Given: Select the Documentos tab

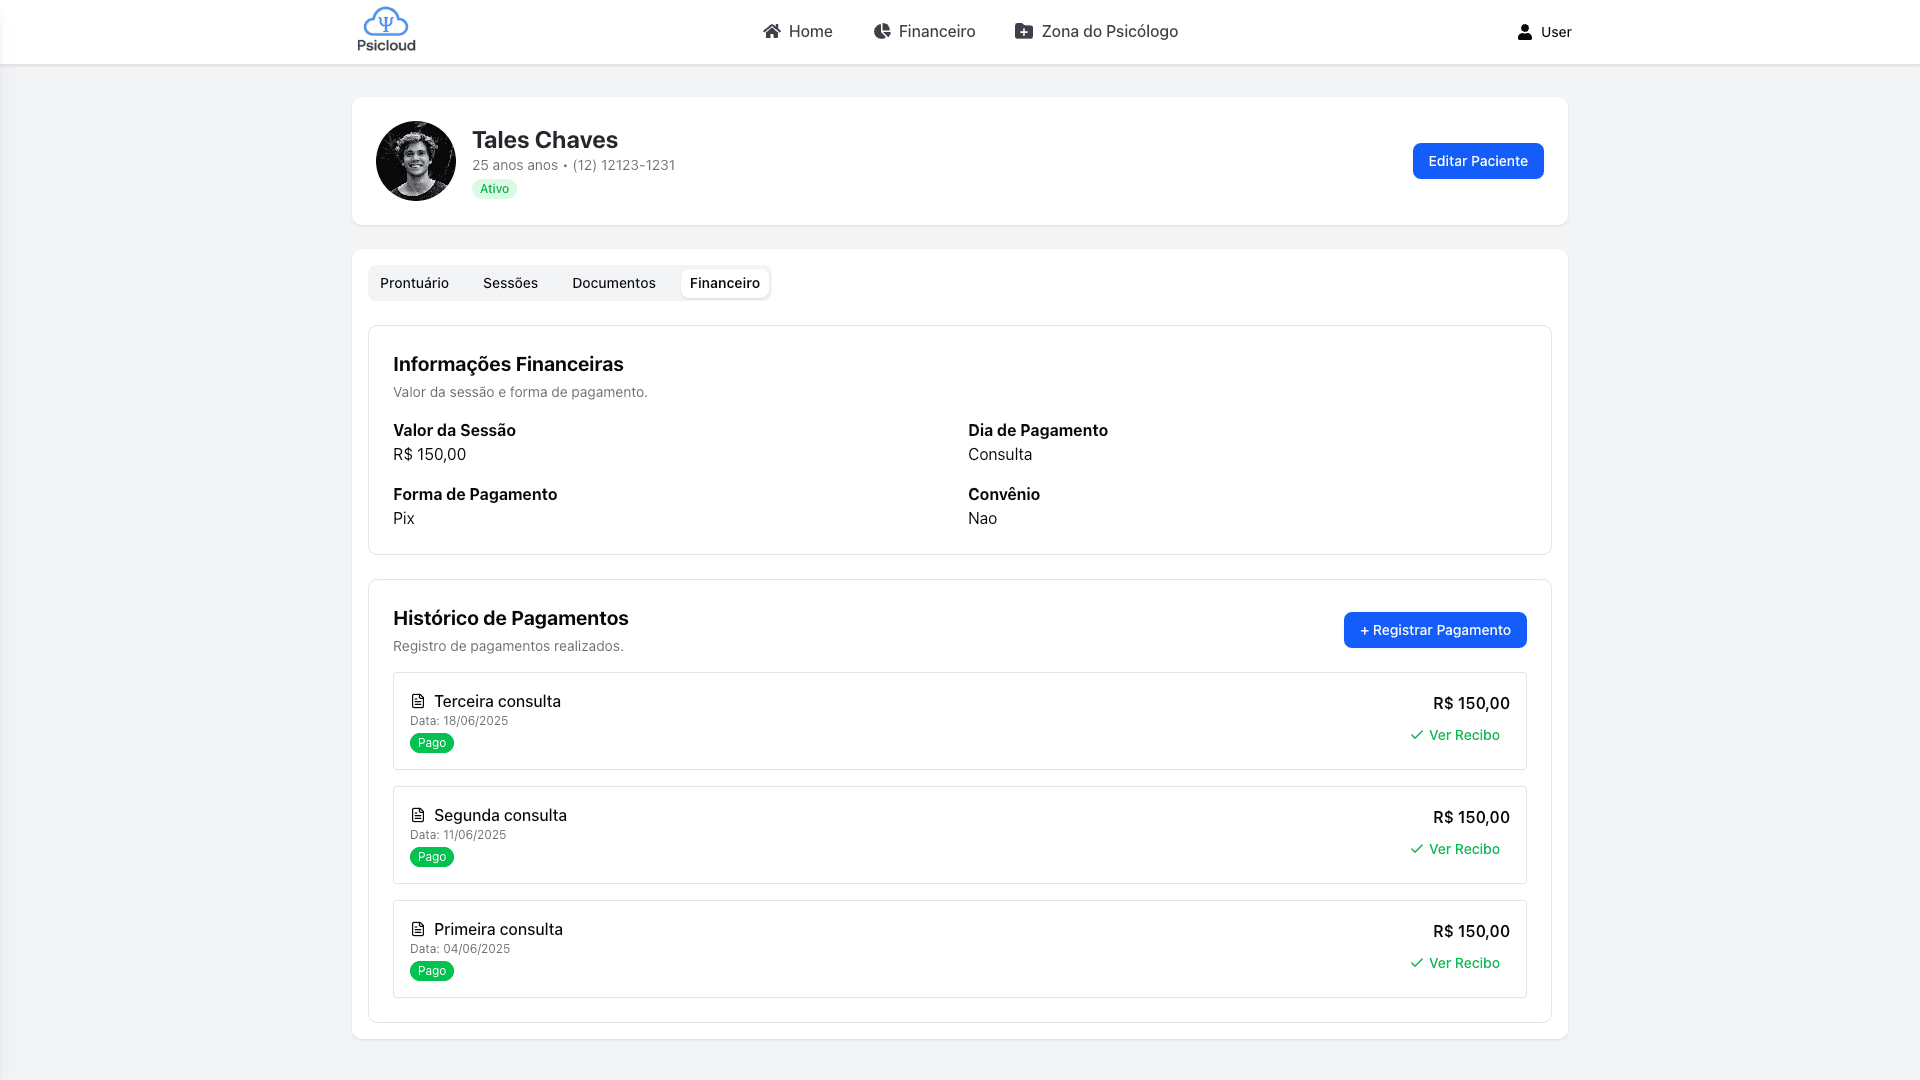Looking at the screenshot, I should [x=613, y=283].
